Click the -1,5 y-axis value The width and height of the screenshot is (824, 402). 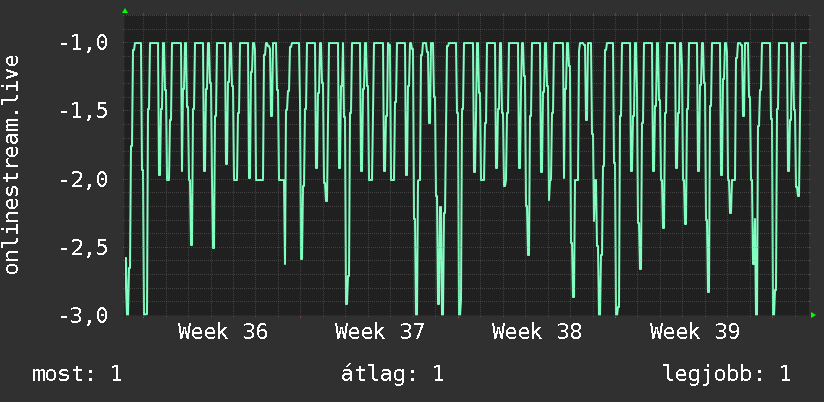click(x=84, y=111)
